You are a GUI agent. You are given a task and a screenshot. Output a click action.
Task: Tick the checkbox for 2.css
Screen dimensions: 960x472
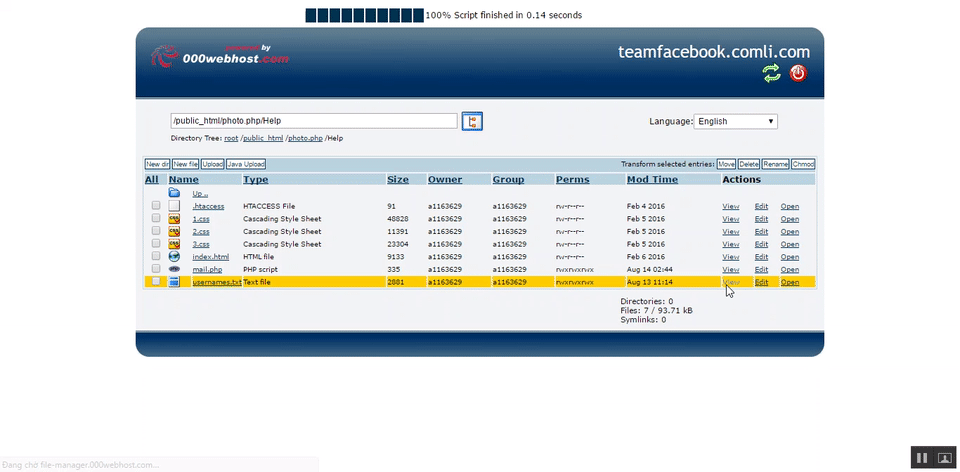156,231
